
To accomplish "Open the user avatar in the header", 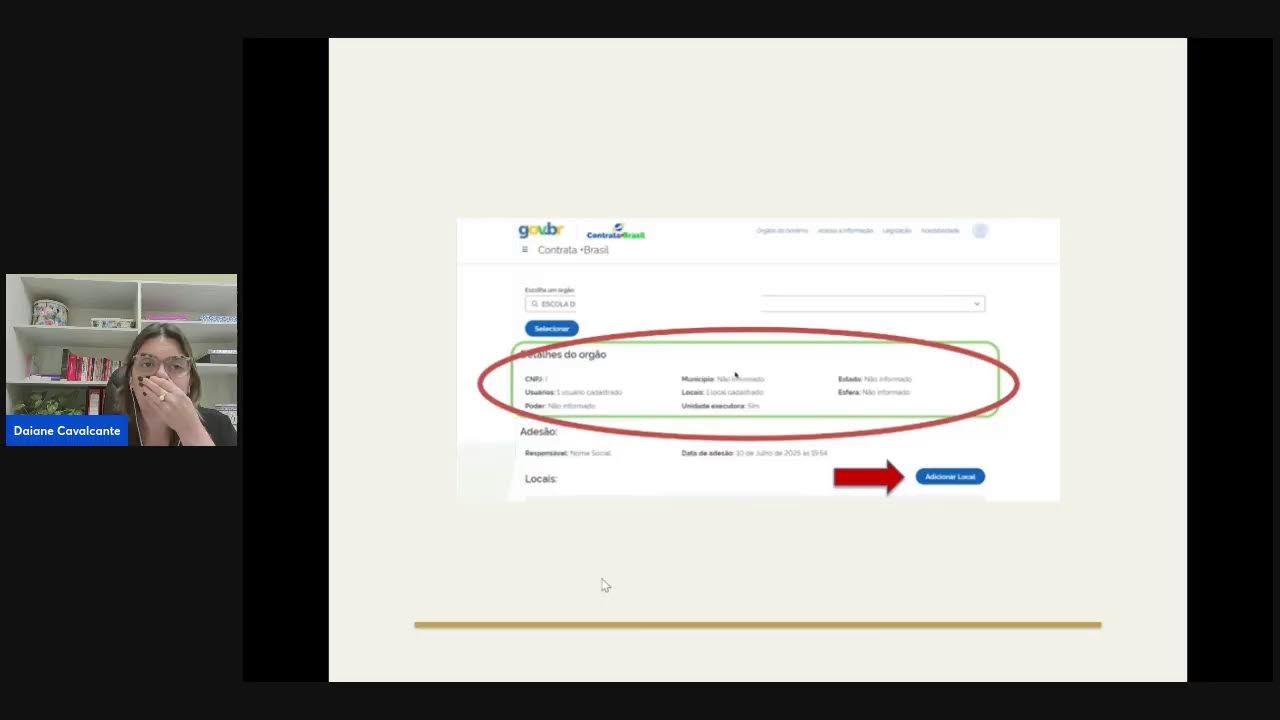I will click(x=980, y=231).
